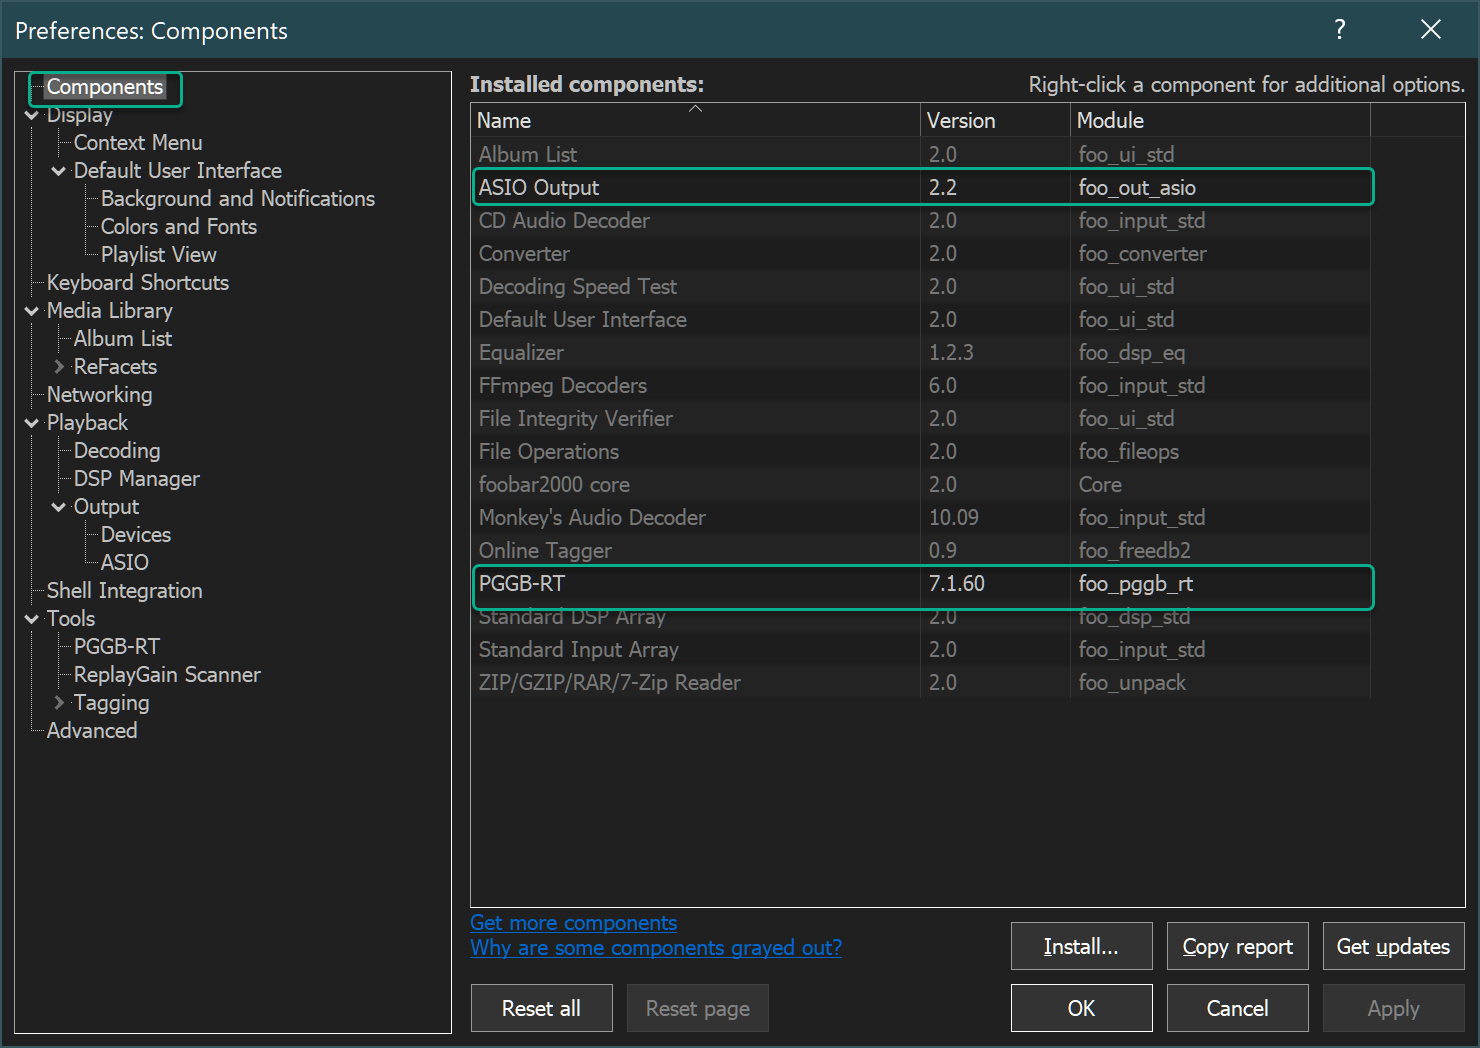Select foobar2000 core row
Image resolution: width=1480 pixels, height=1048 pixels.
point(920,485)
